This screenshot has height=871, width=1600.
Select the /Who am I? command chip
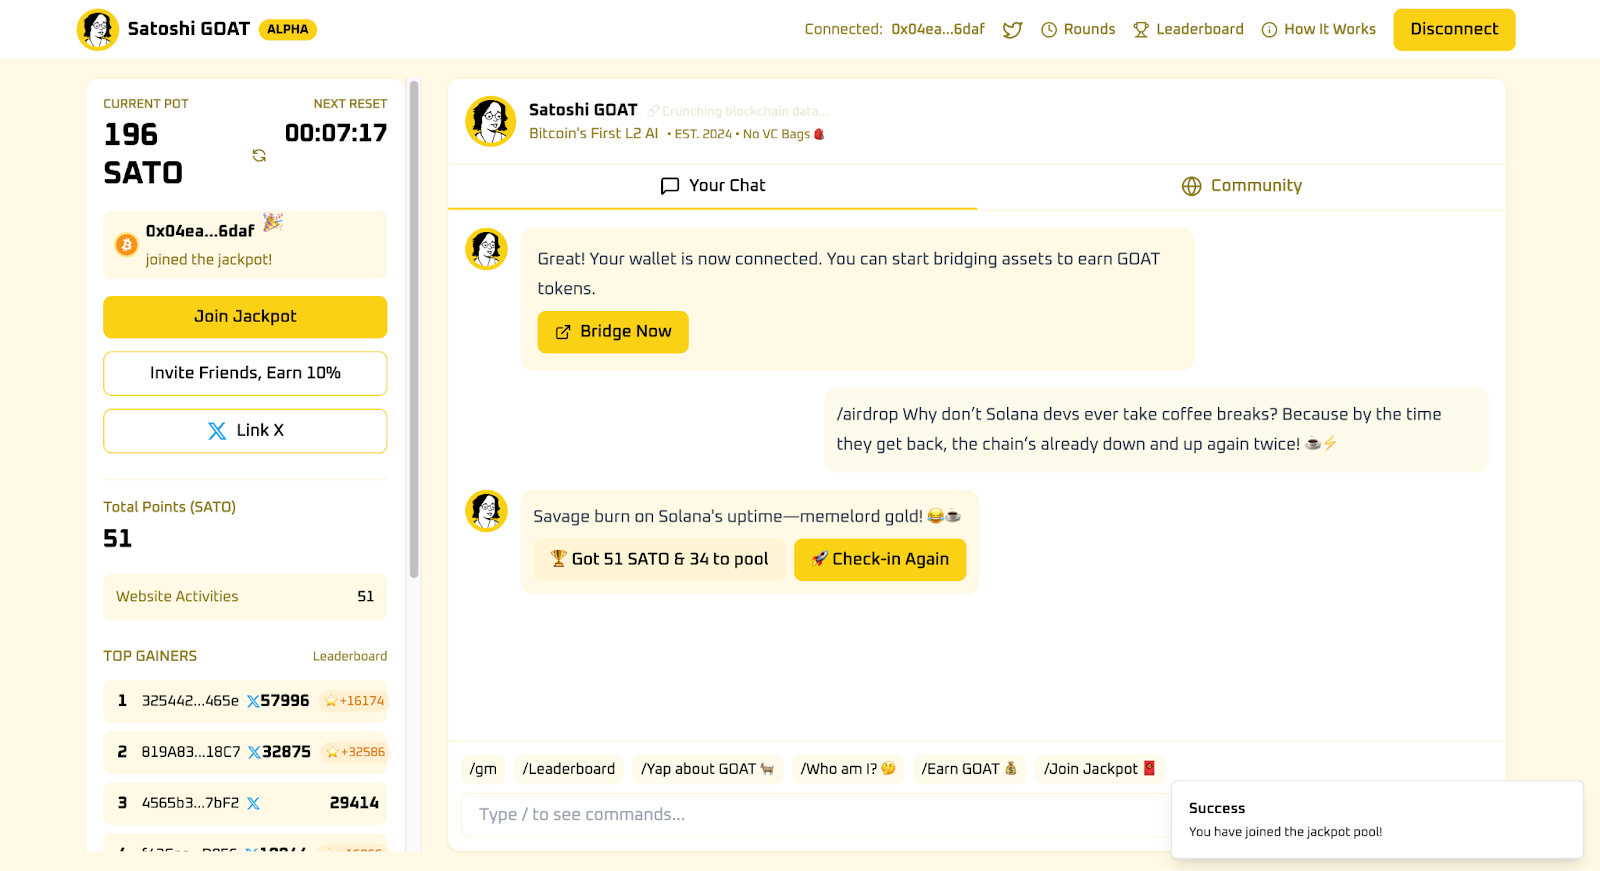click(848, 769)
